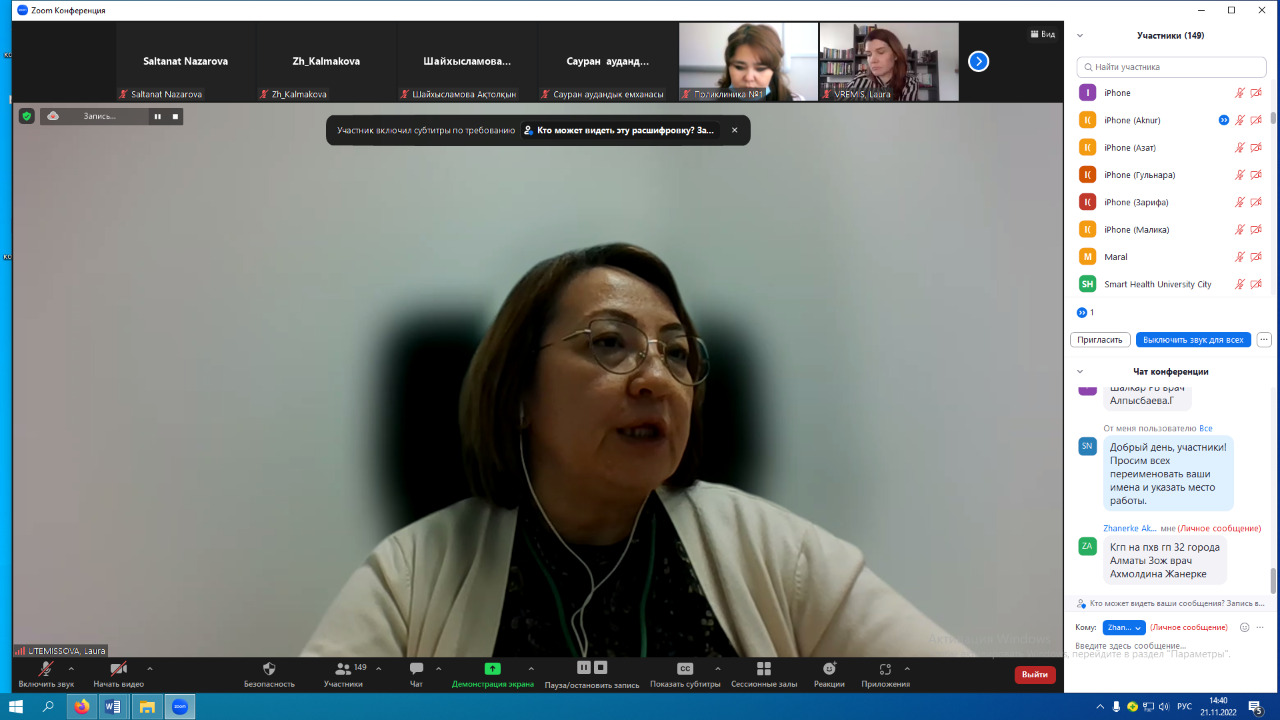Expand the audio options arrow beside Включить звук
The height and width of the screenshot is (720, 1280).
click(x=71, y=669)
